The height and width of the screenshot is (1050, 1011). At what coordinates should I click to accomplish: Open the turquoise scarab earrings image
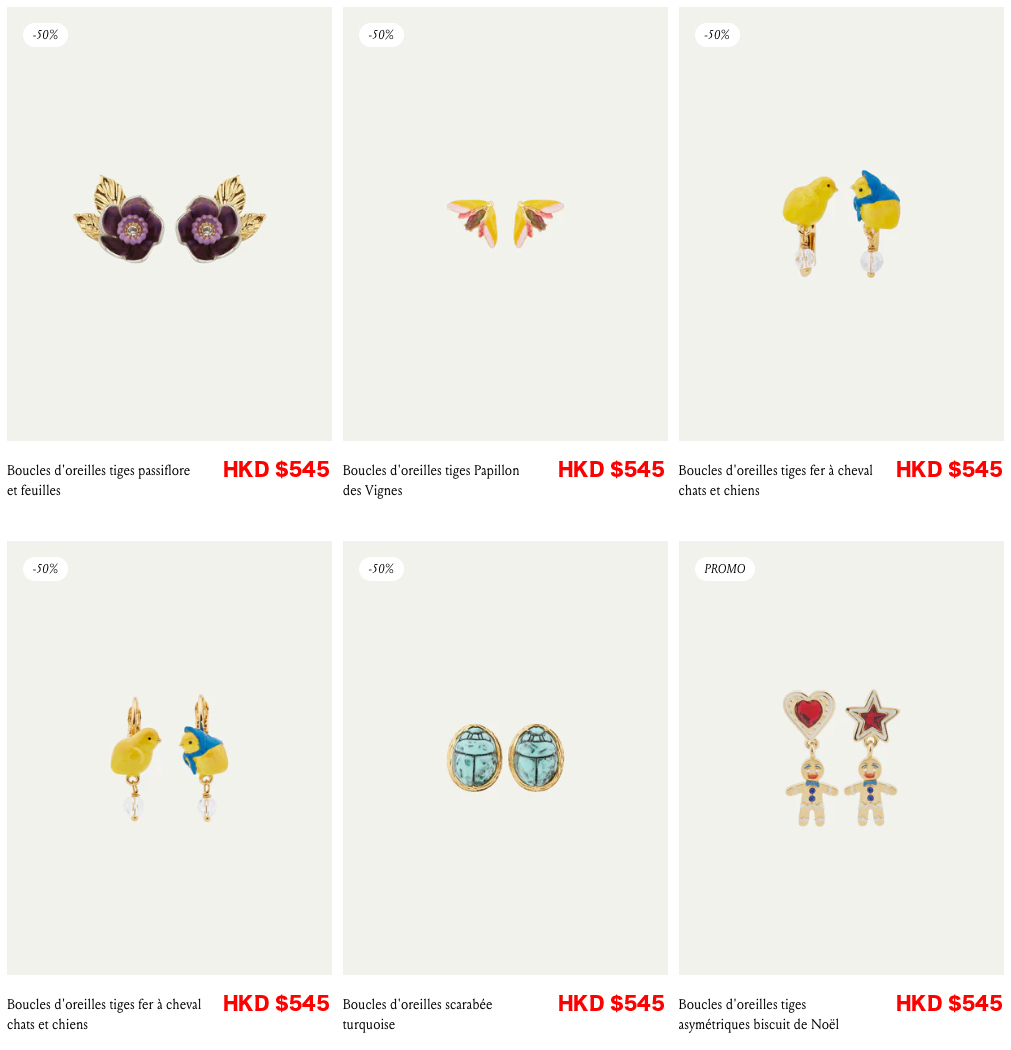[505, 757]
